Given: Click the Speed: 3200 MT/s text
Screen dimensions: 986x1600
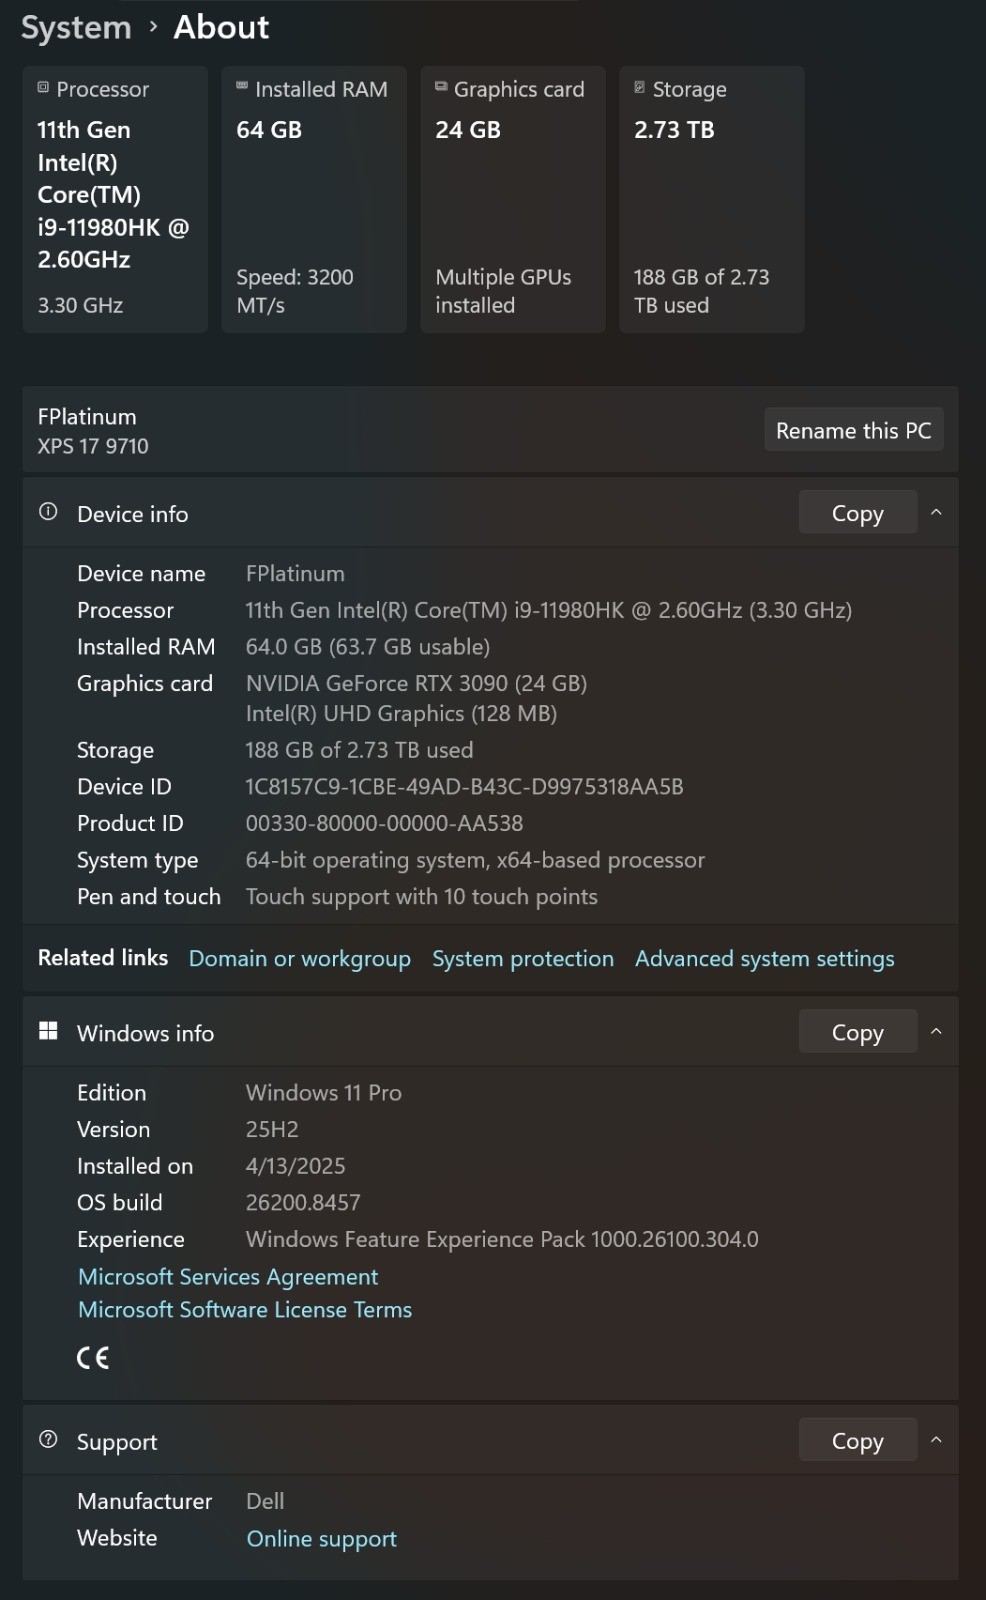Looking at the screenshot, I should pos(295,291).
